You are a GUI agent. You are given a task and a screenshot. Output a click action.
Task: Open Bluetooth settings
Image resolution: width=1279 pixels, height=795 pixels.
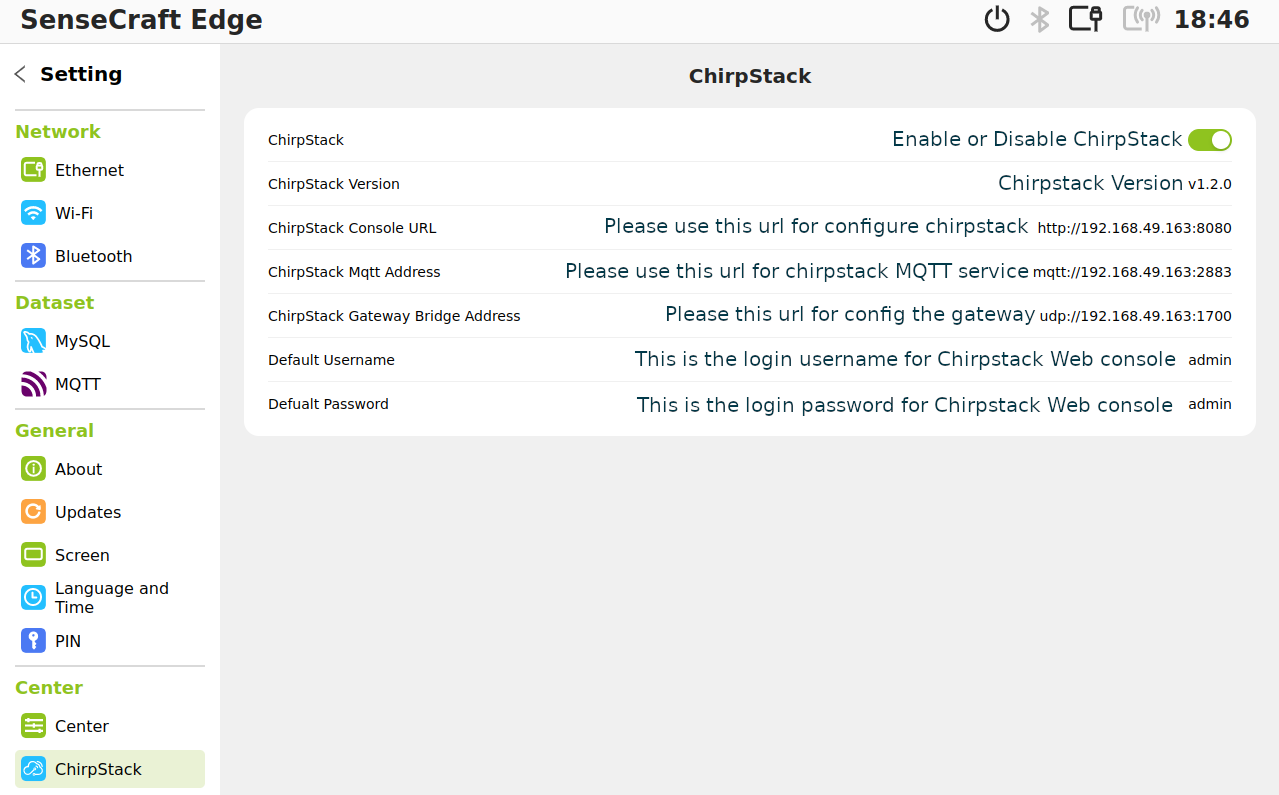110,256
